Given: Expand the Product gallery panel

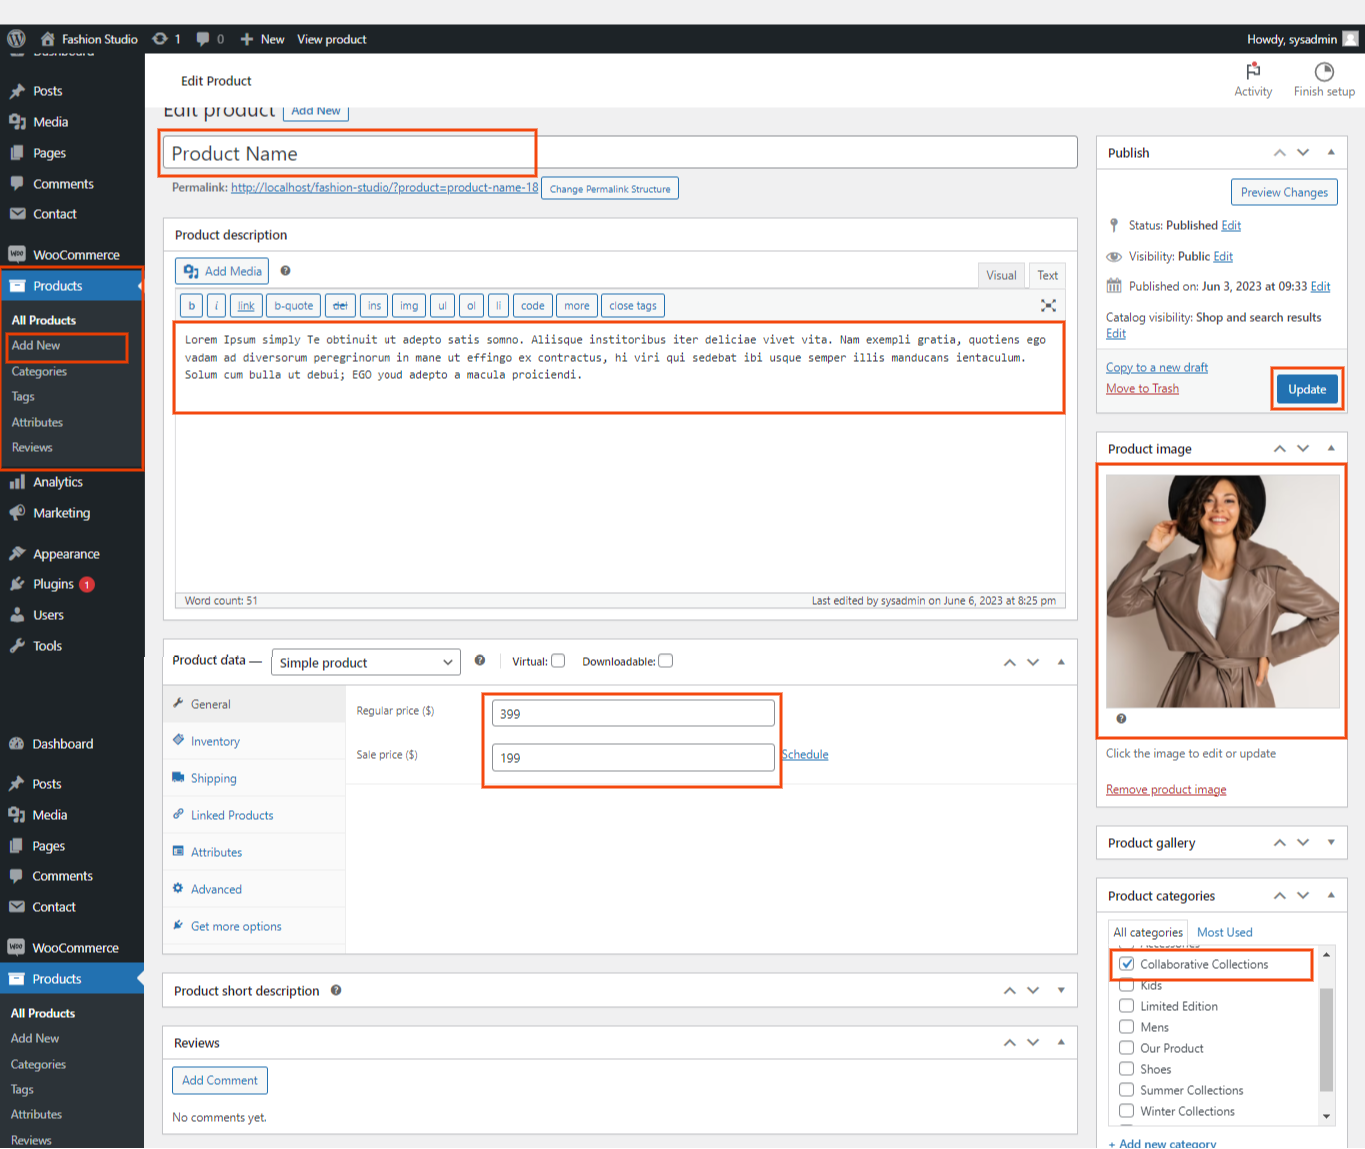Looking at the screenshot, I should pyautogui.click(x=1330, y=842).
